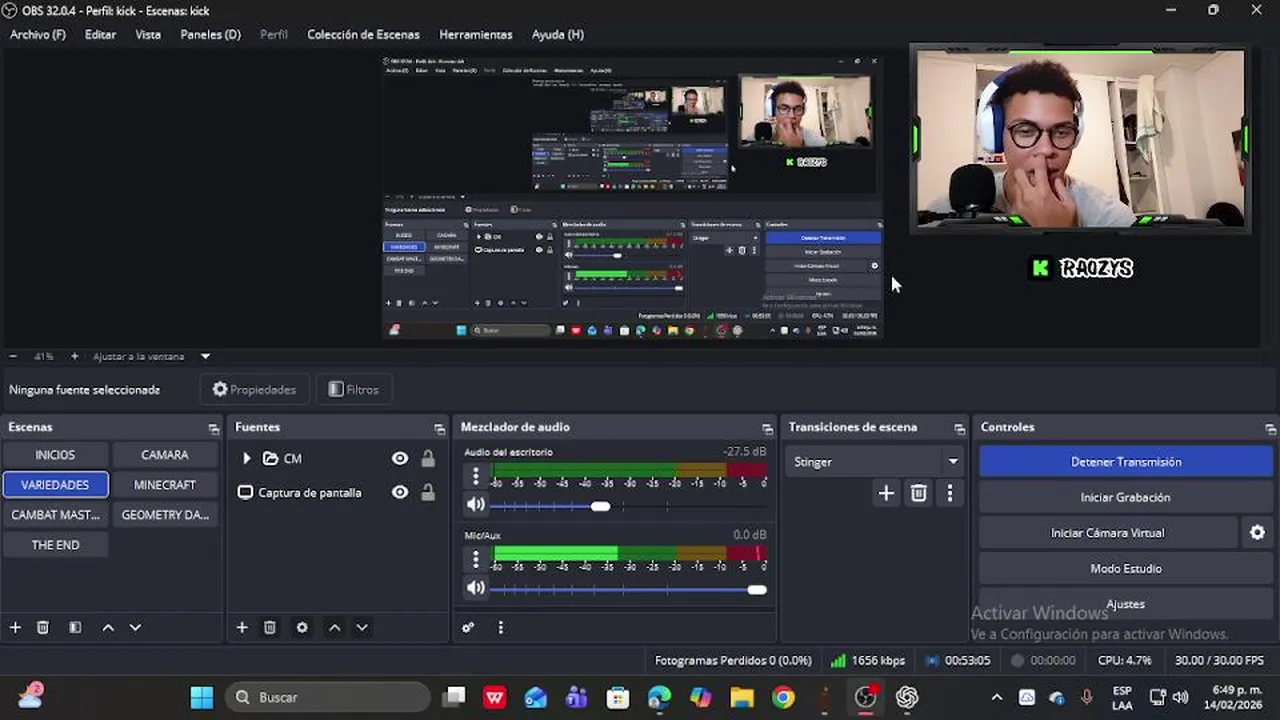
Task: Remove the scene transition trash icon
Action: click(919, 493)
